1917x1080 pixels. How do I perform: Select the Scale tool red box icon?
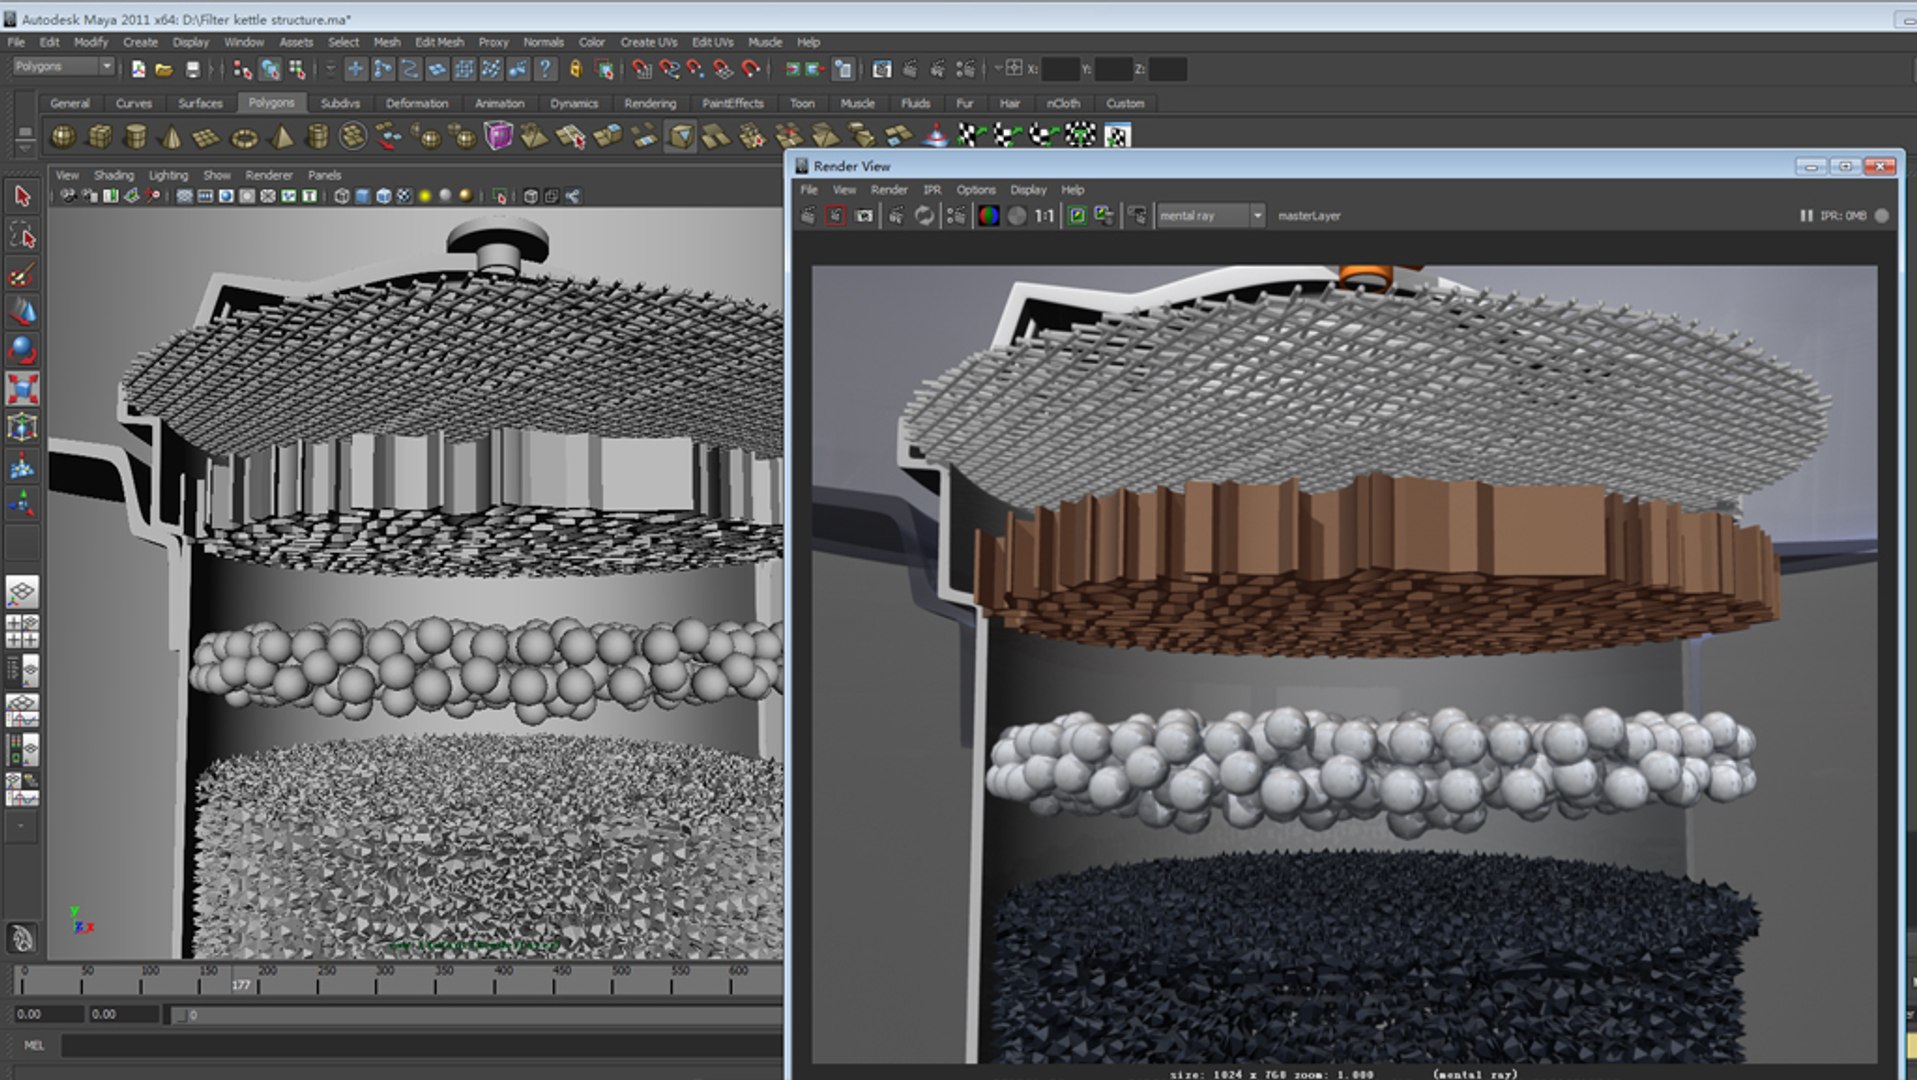(22, 388)
